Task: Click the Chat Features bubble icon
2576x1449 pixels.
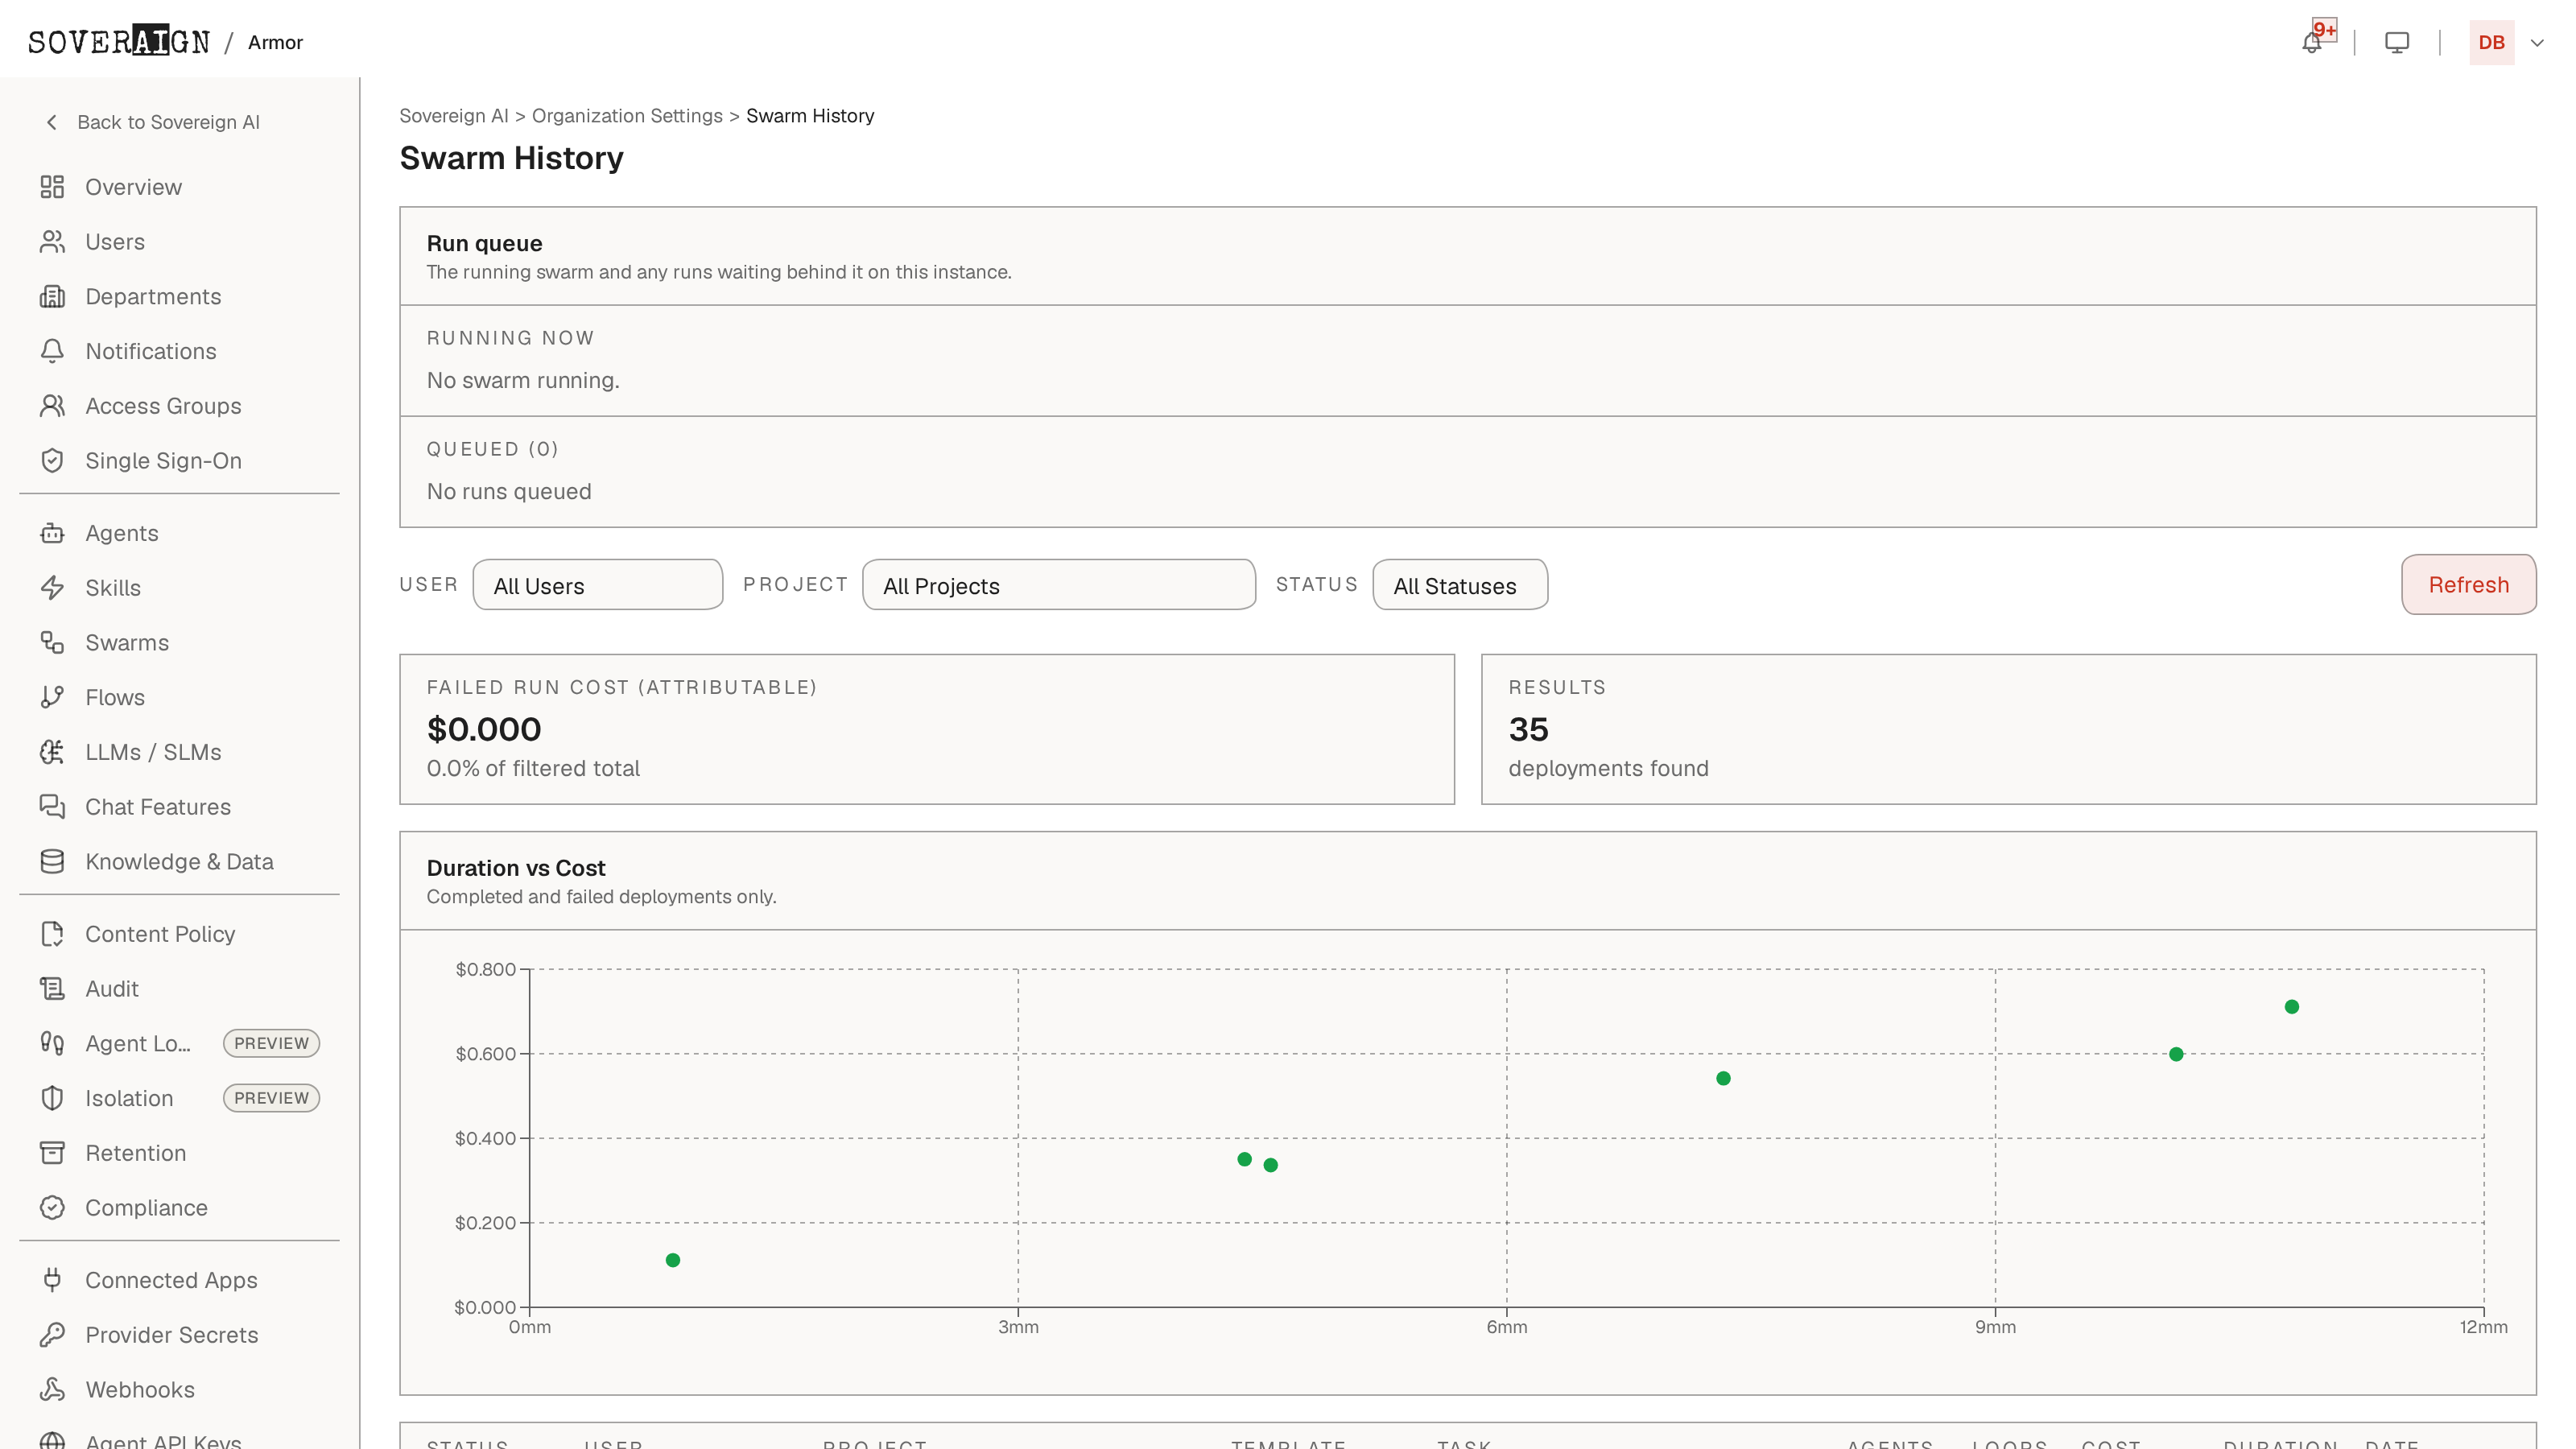Action: pyautogui.click(x=52, y=807)
